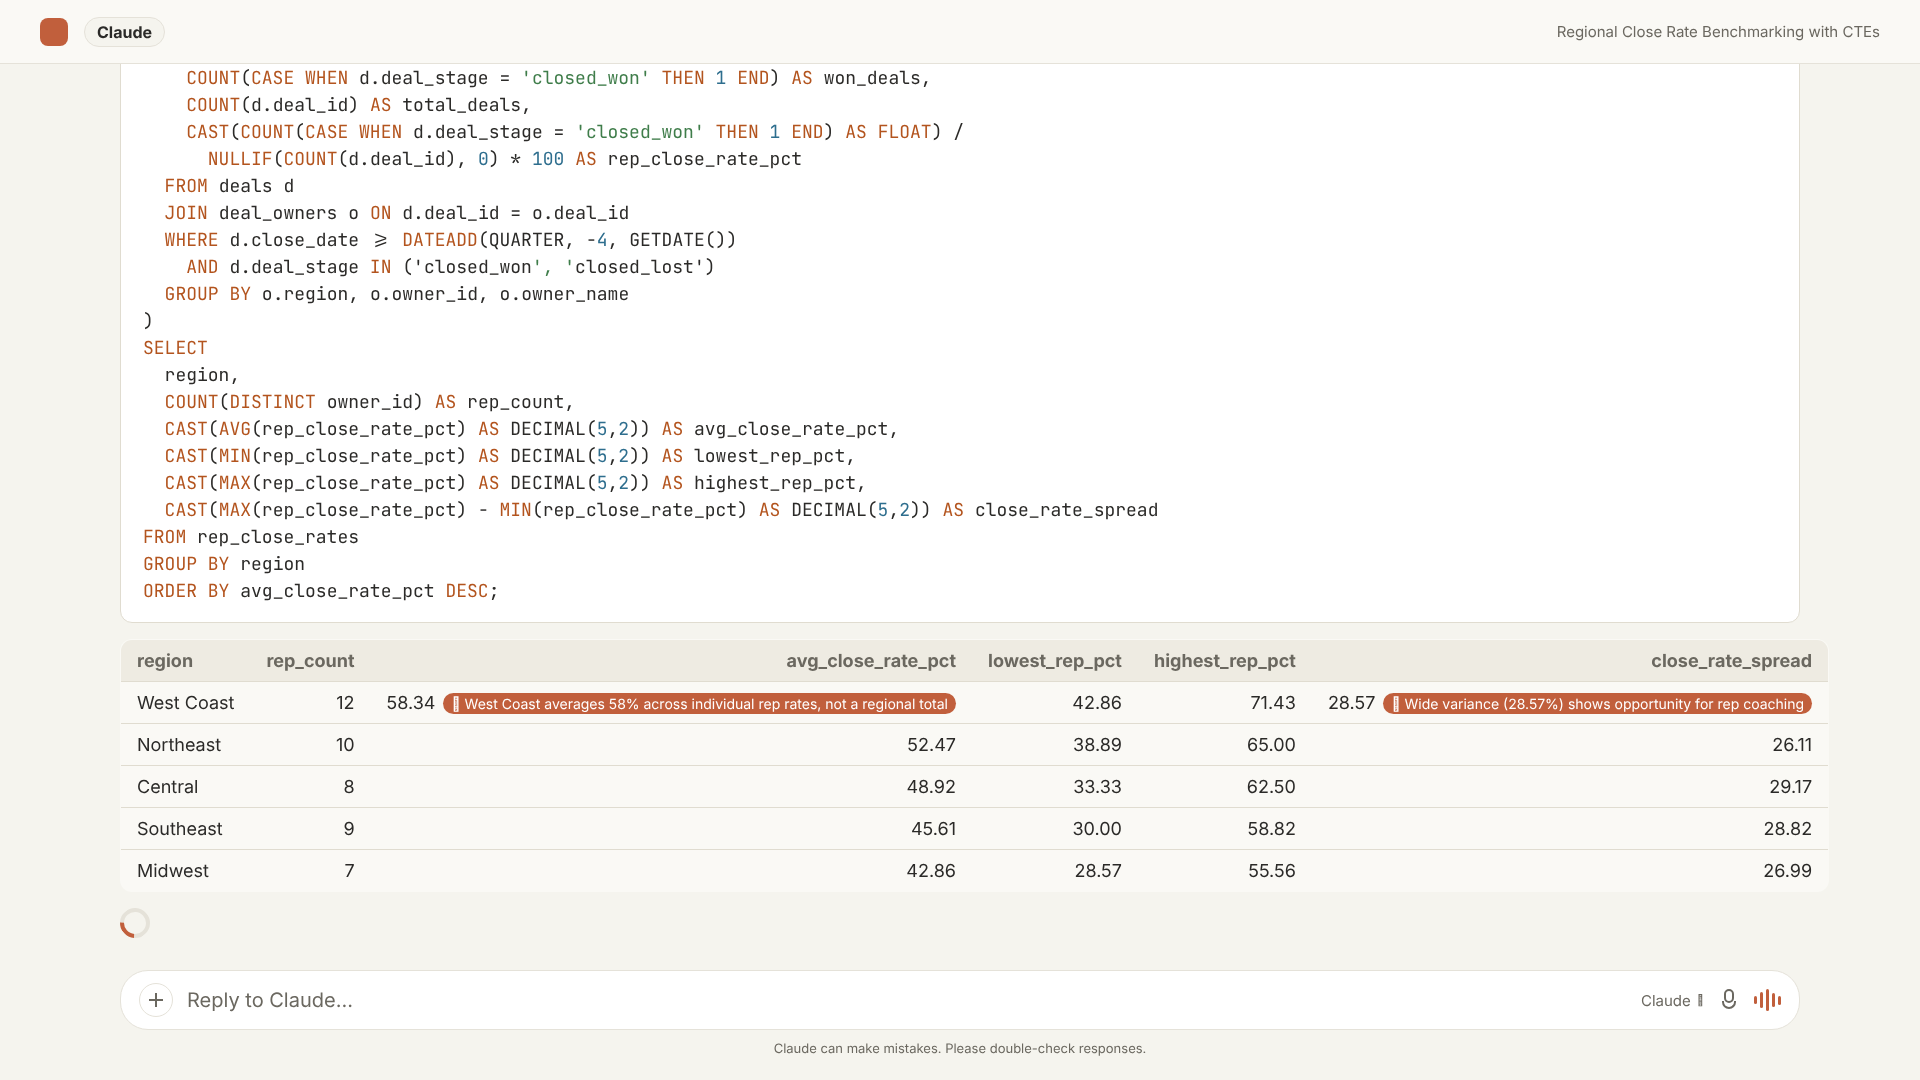The width and height of the screenshot is (1920, 1080).
Task: Click the 52.47 Northeast average value
Action: (x=931, y=745)
